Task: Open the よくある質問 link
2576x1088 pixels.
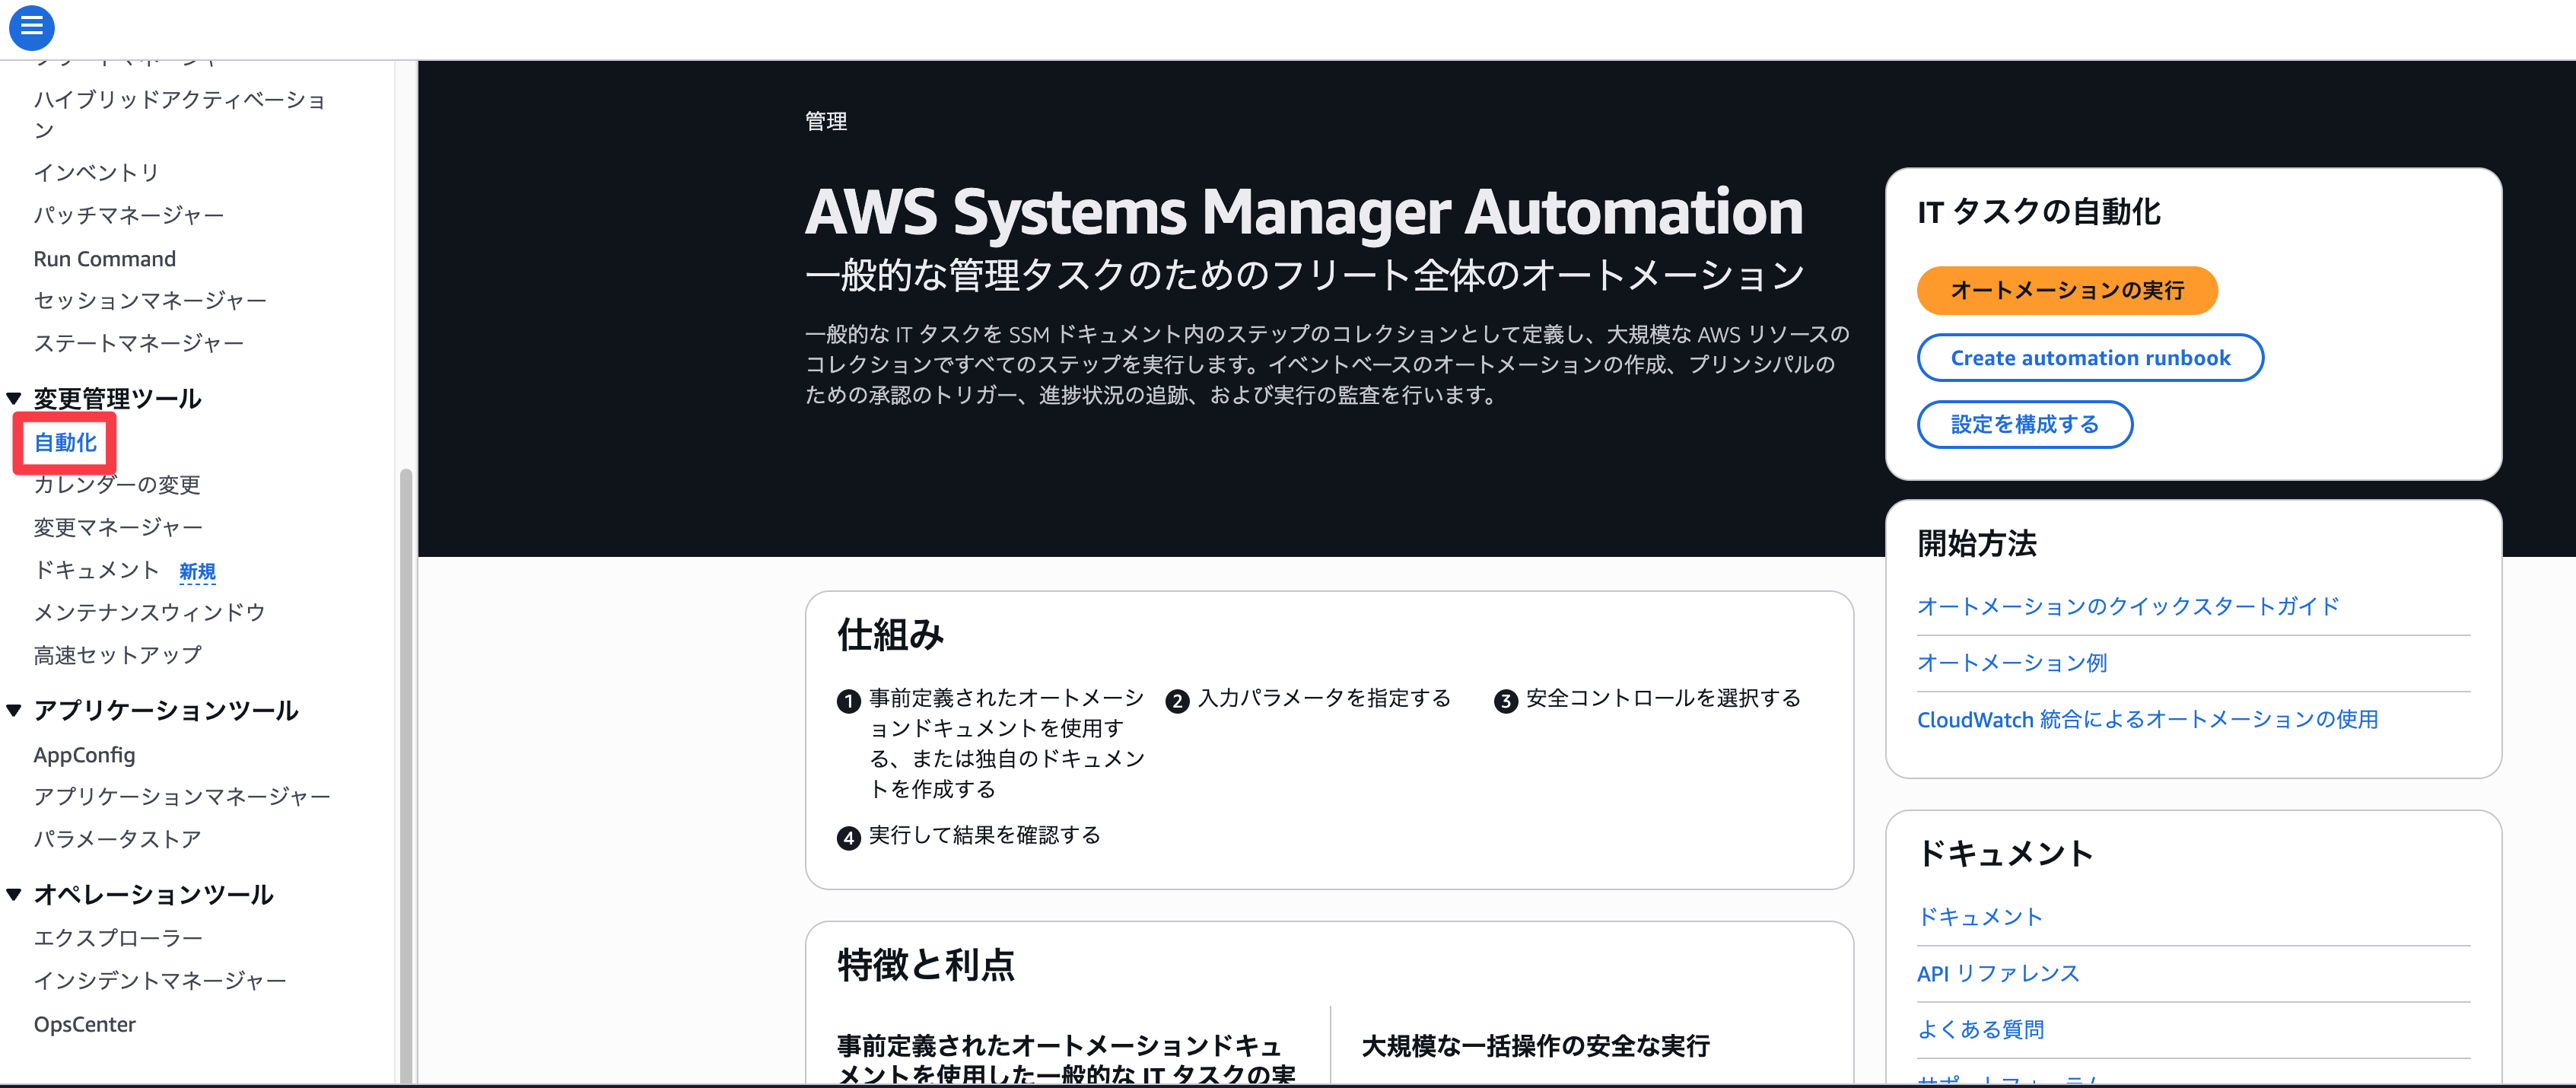Action: [1980, 1030]
